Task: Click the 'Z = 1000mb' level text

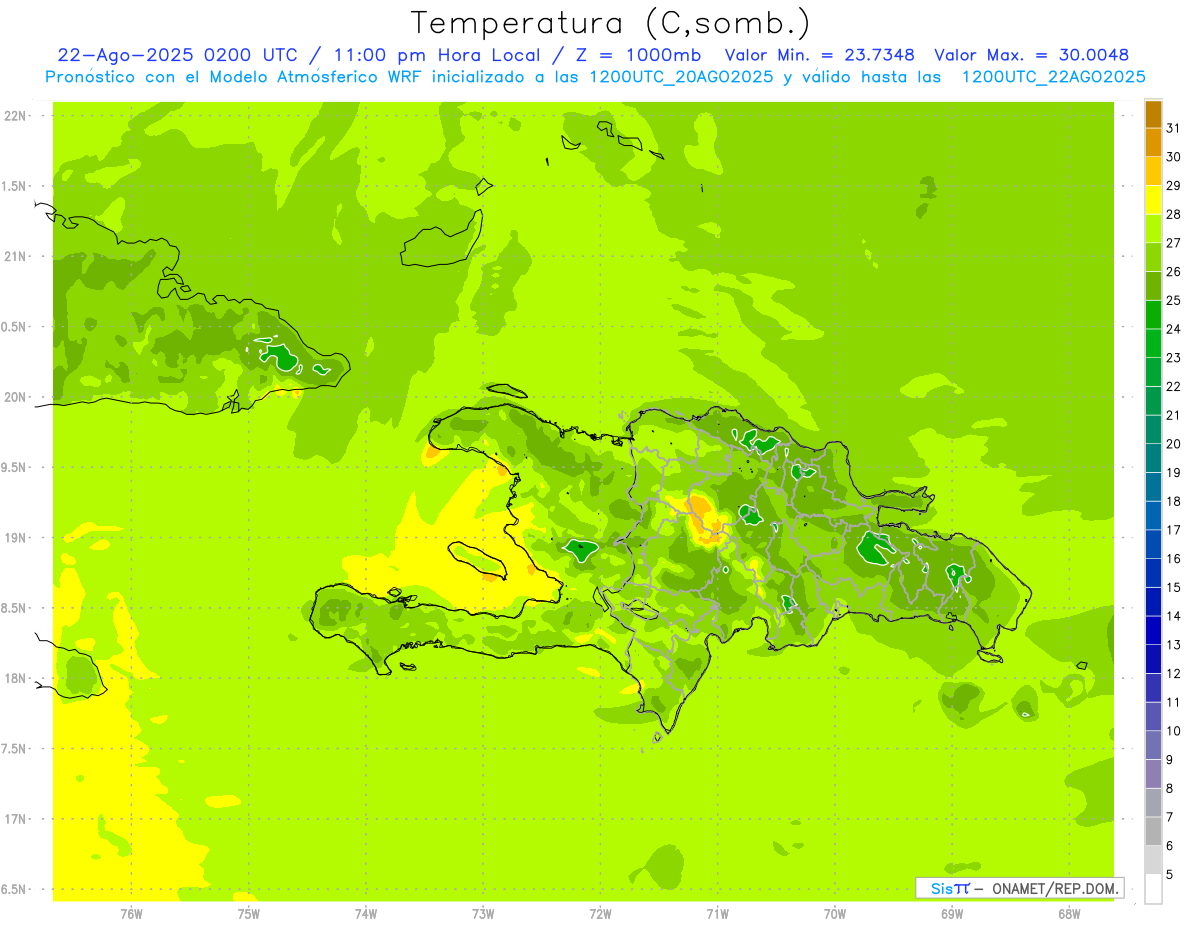Action: [x=638, y=55]
